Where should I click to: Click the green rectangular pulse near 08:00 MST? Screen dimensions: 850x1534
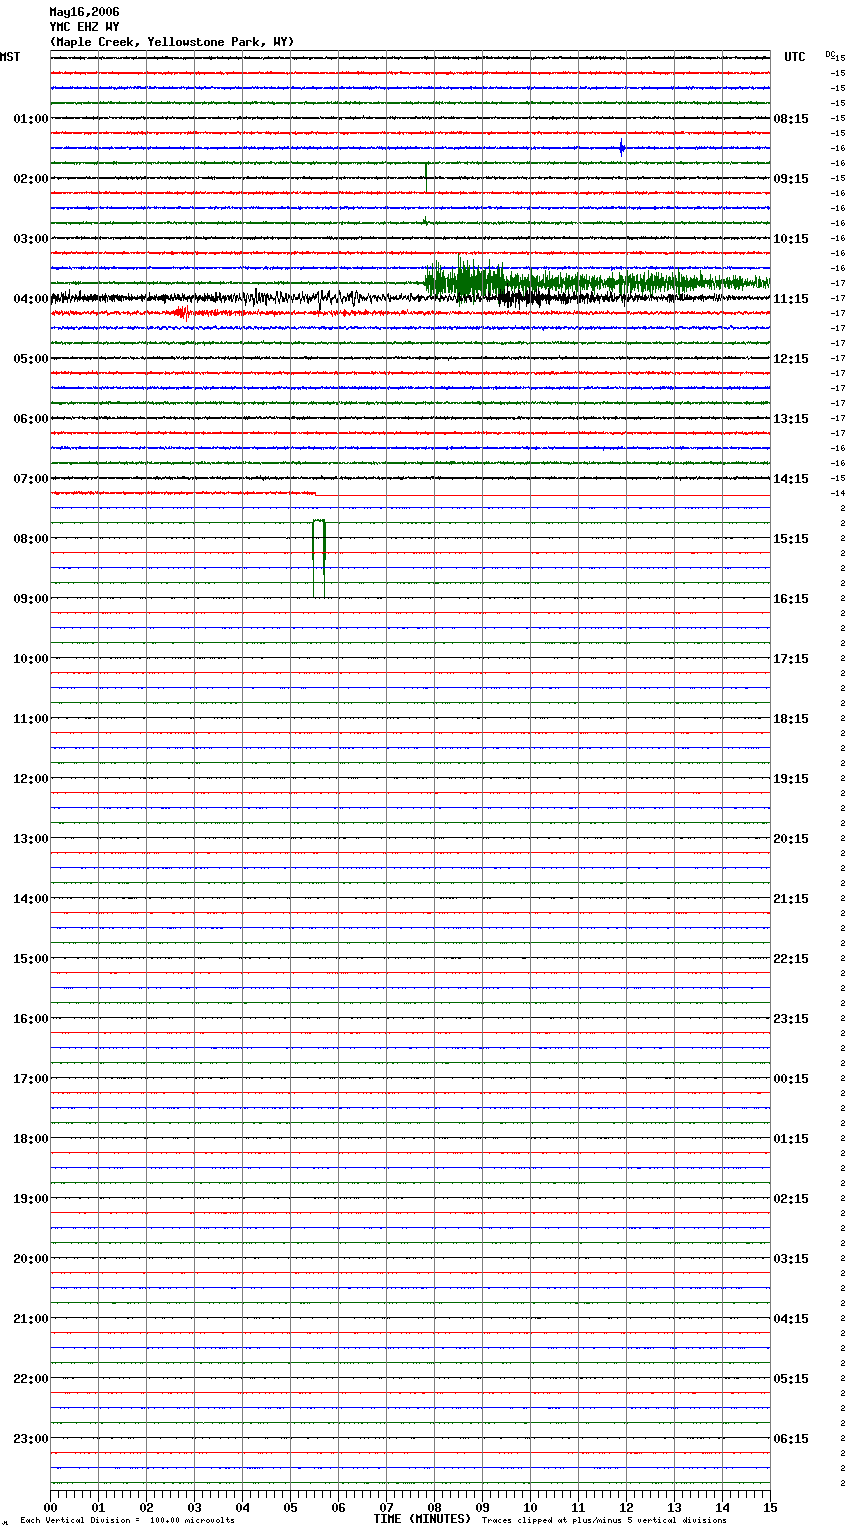coord(319,558)
